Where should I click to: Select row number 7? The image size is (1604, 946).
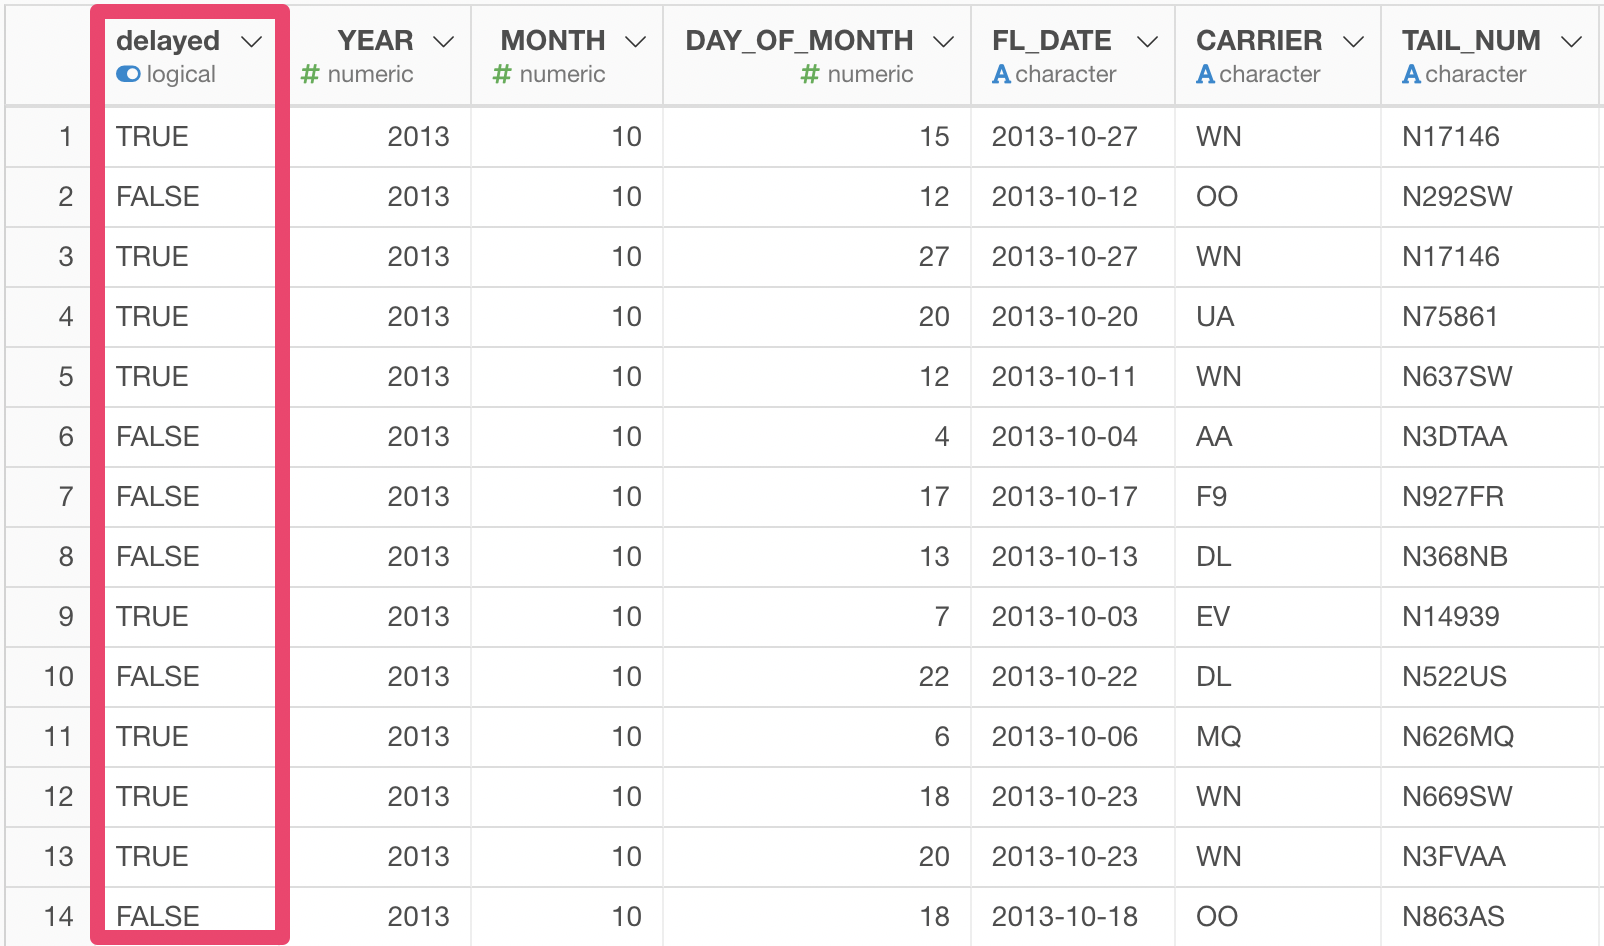(x=66, y=497)
